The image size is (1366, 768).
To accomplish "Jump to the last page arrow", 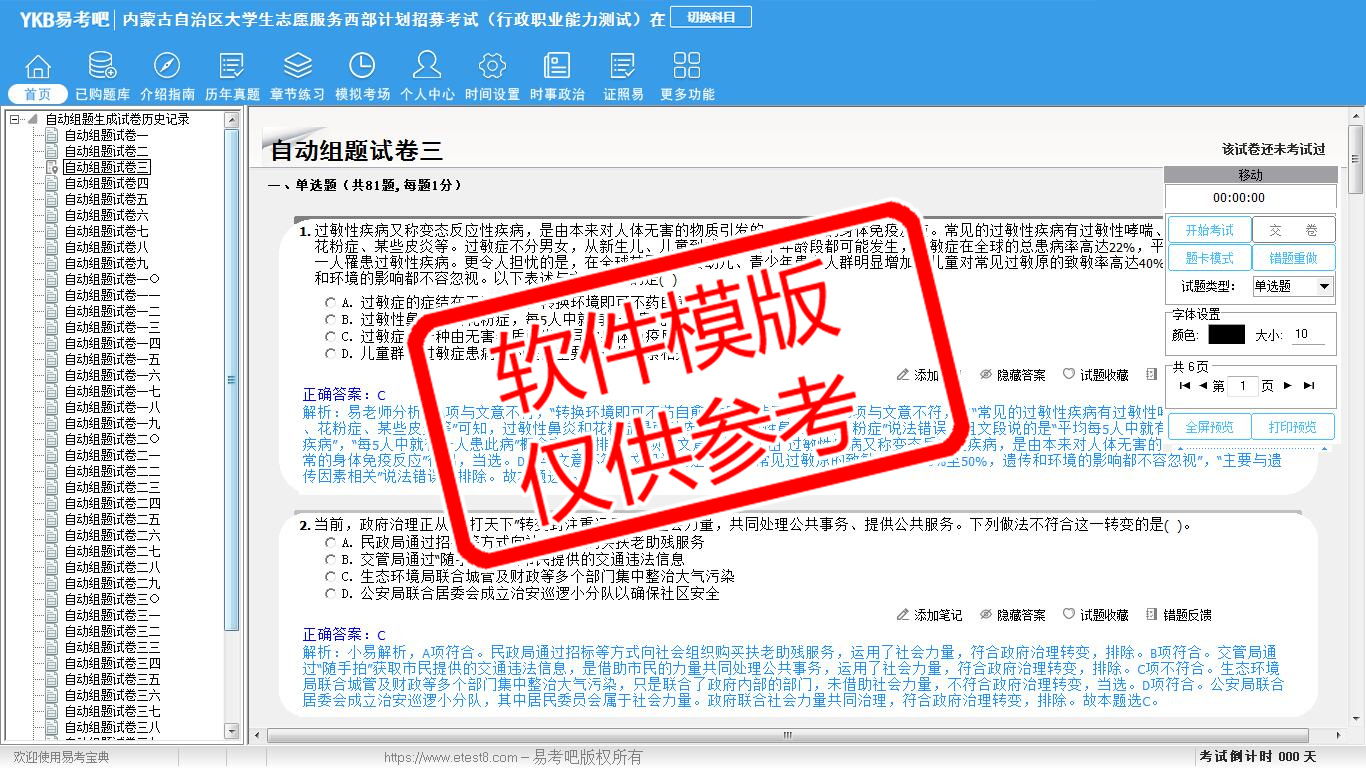I will pyautogui.click(x=1309, y=386).
